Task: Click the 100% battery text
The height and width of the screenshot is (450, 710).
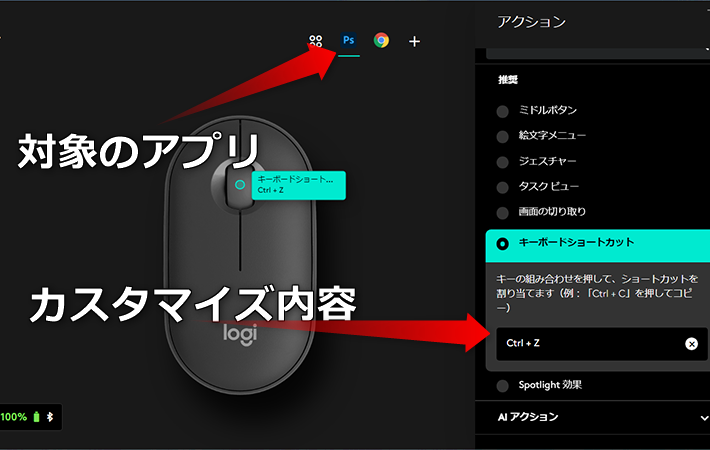Action: [14, 417]
